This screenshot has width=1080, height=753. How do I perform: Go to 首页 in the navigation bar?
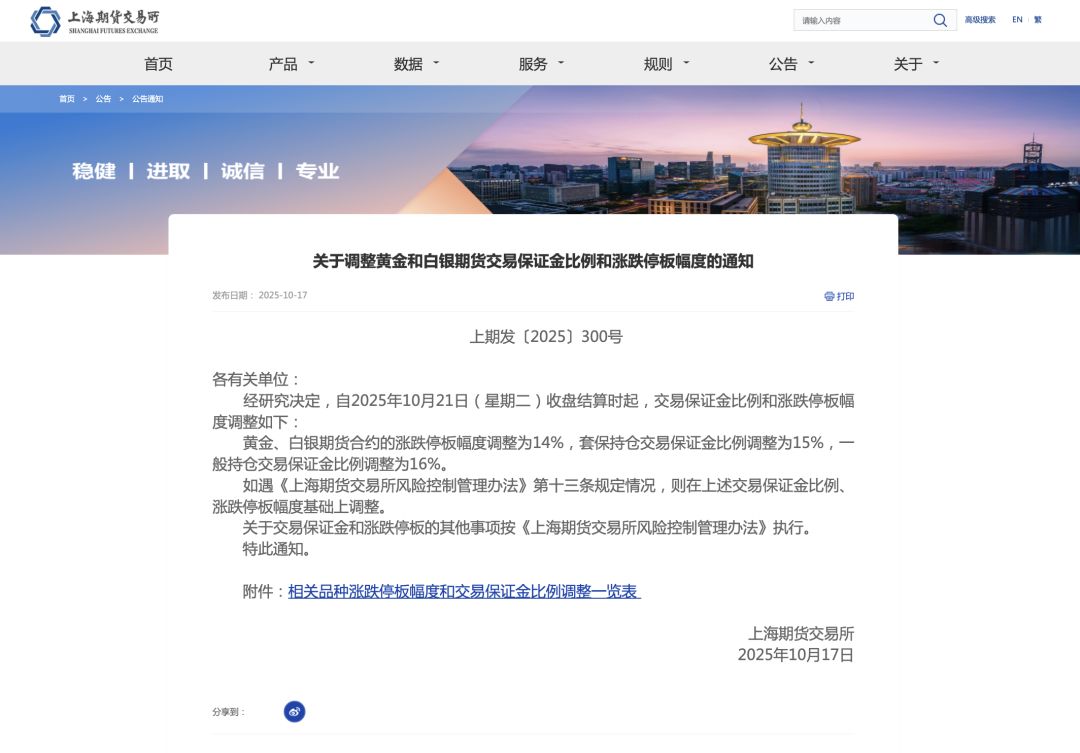[x=158, y=64]
